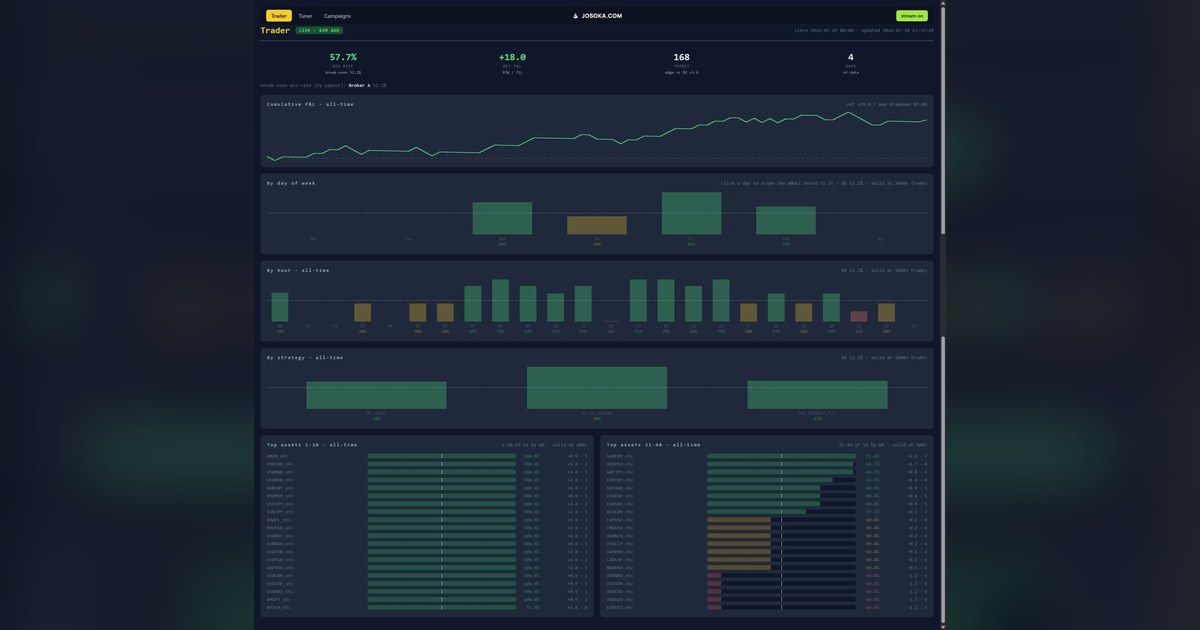The width and height of the screenshot is (1200, 630).
Task: Click the first 00 hour bar
Action: pyautogui.click(x=280, y=307)
